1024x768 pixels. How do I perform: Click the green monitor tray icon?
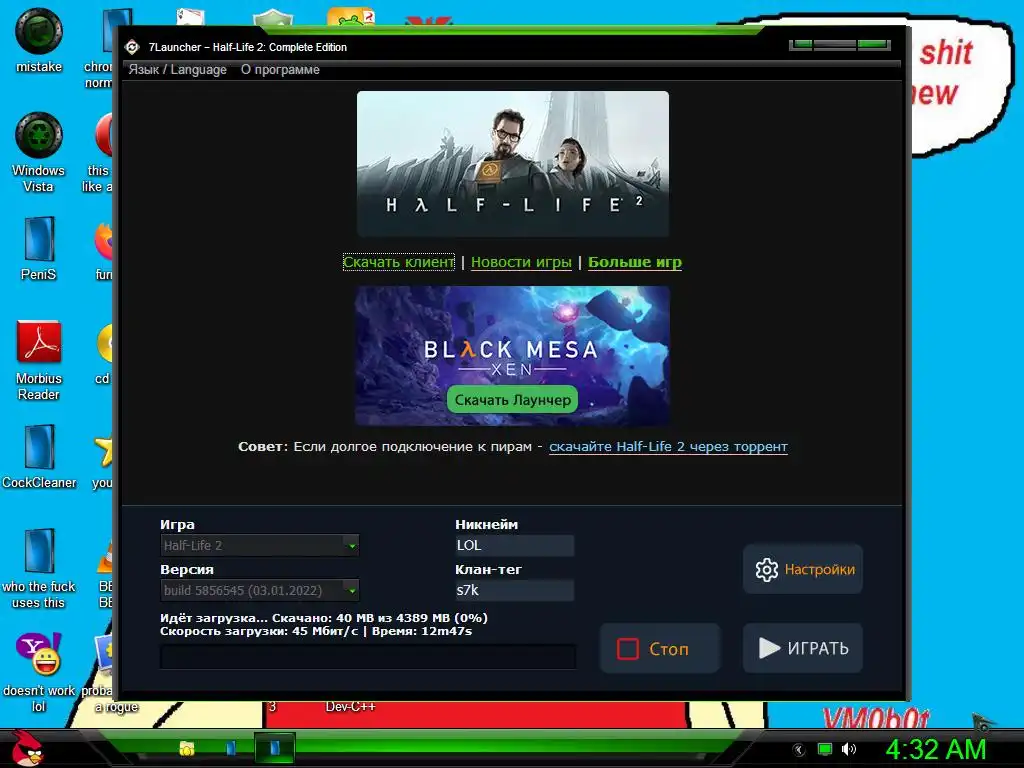coord(825,749)
